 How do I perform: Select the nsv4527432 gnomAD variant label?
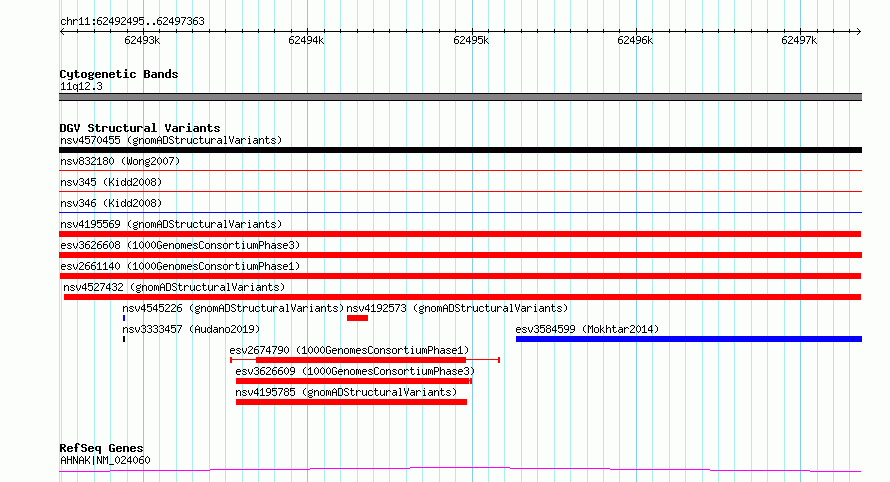(x=174, y=287)
